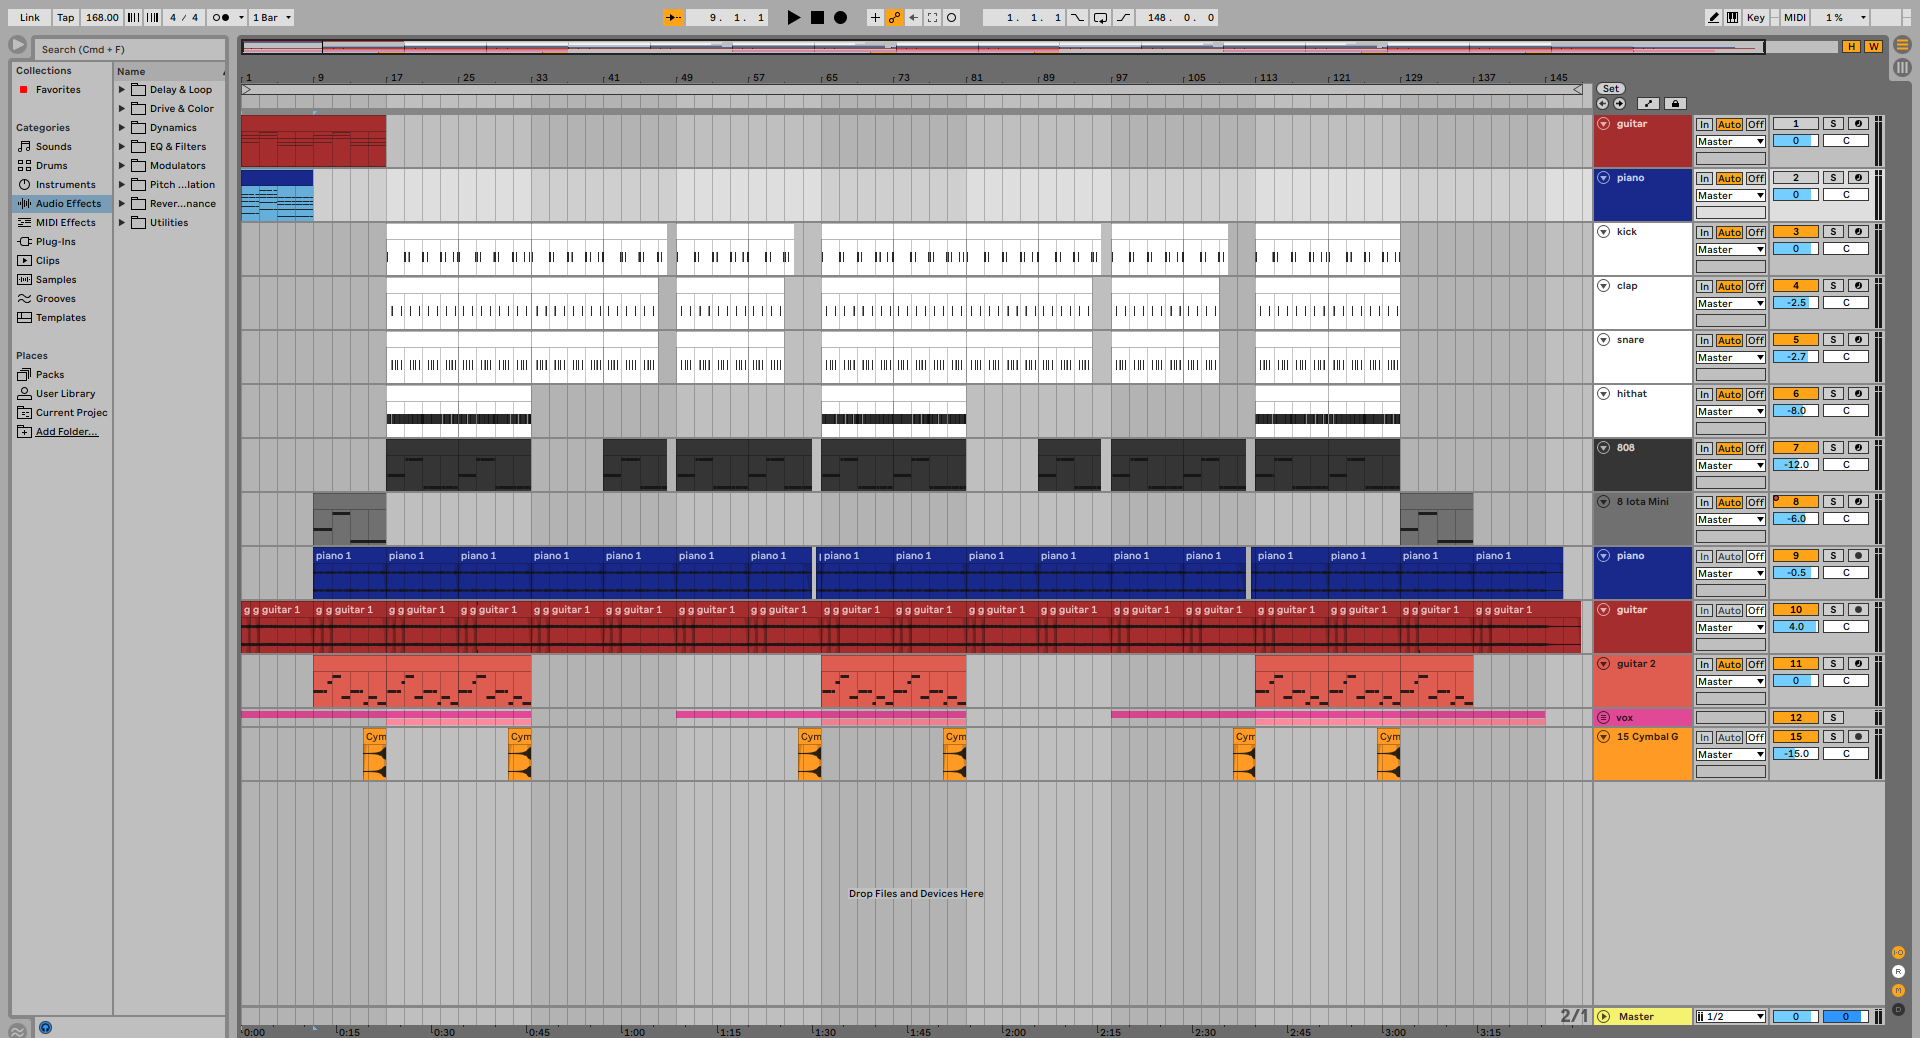This screenshot has height=1038, width=1920.
Task: Expand the Delay & Loop folder
Action: click(122, 89)
